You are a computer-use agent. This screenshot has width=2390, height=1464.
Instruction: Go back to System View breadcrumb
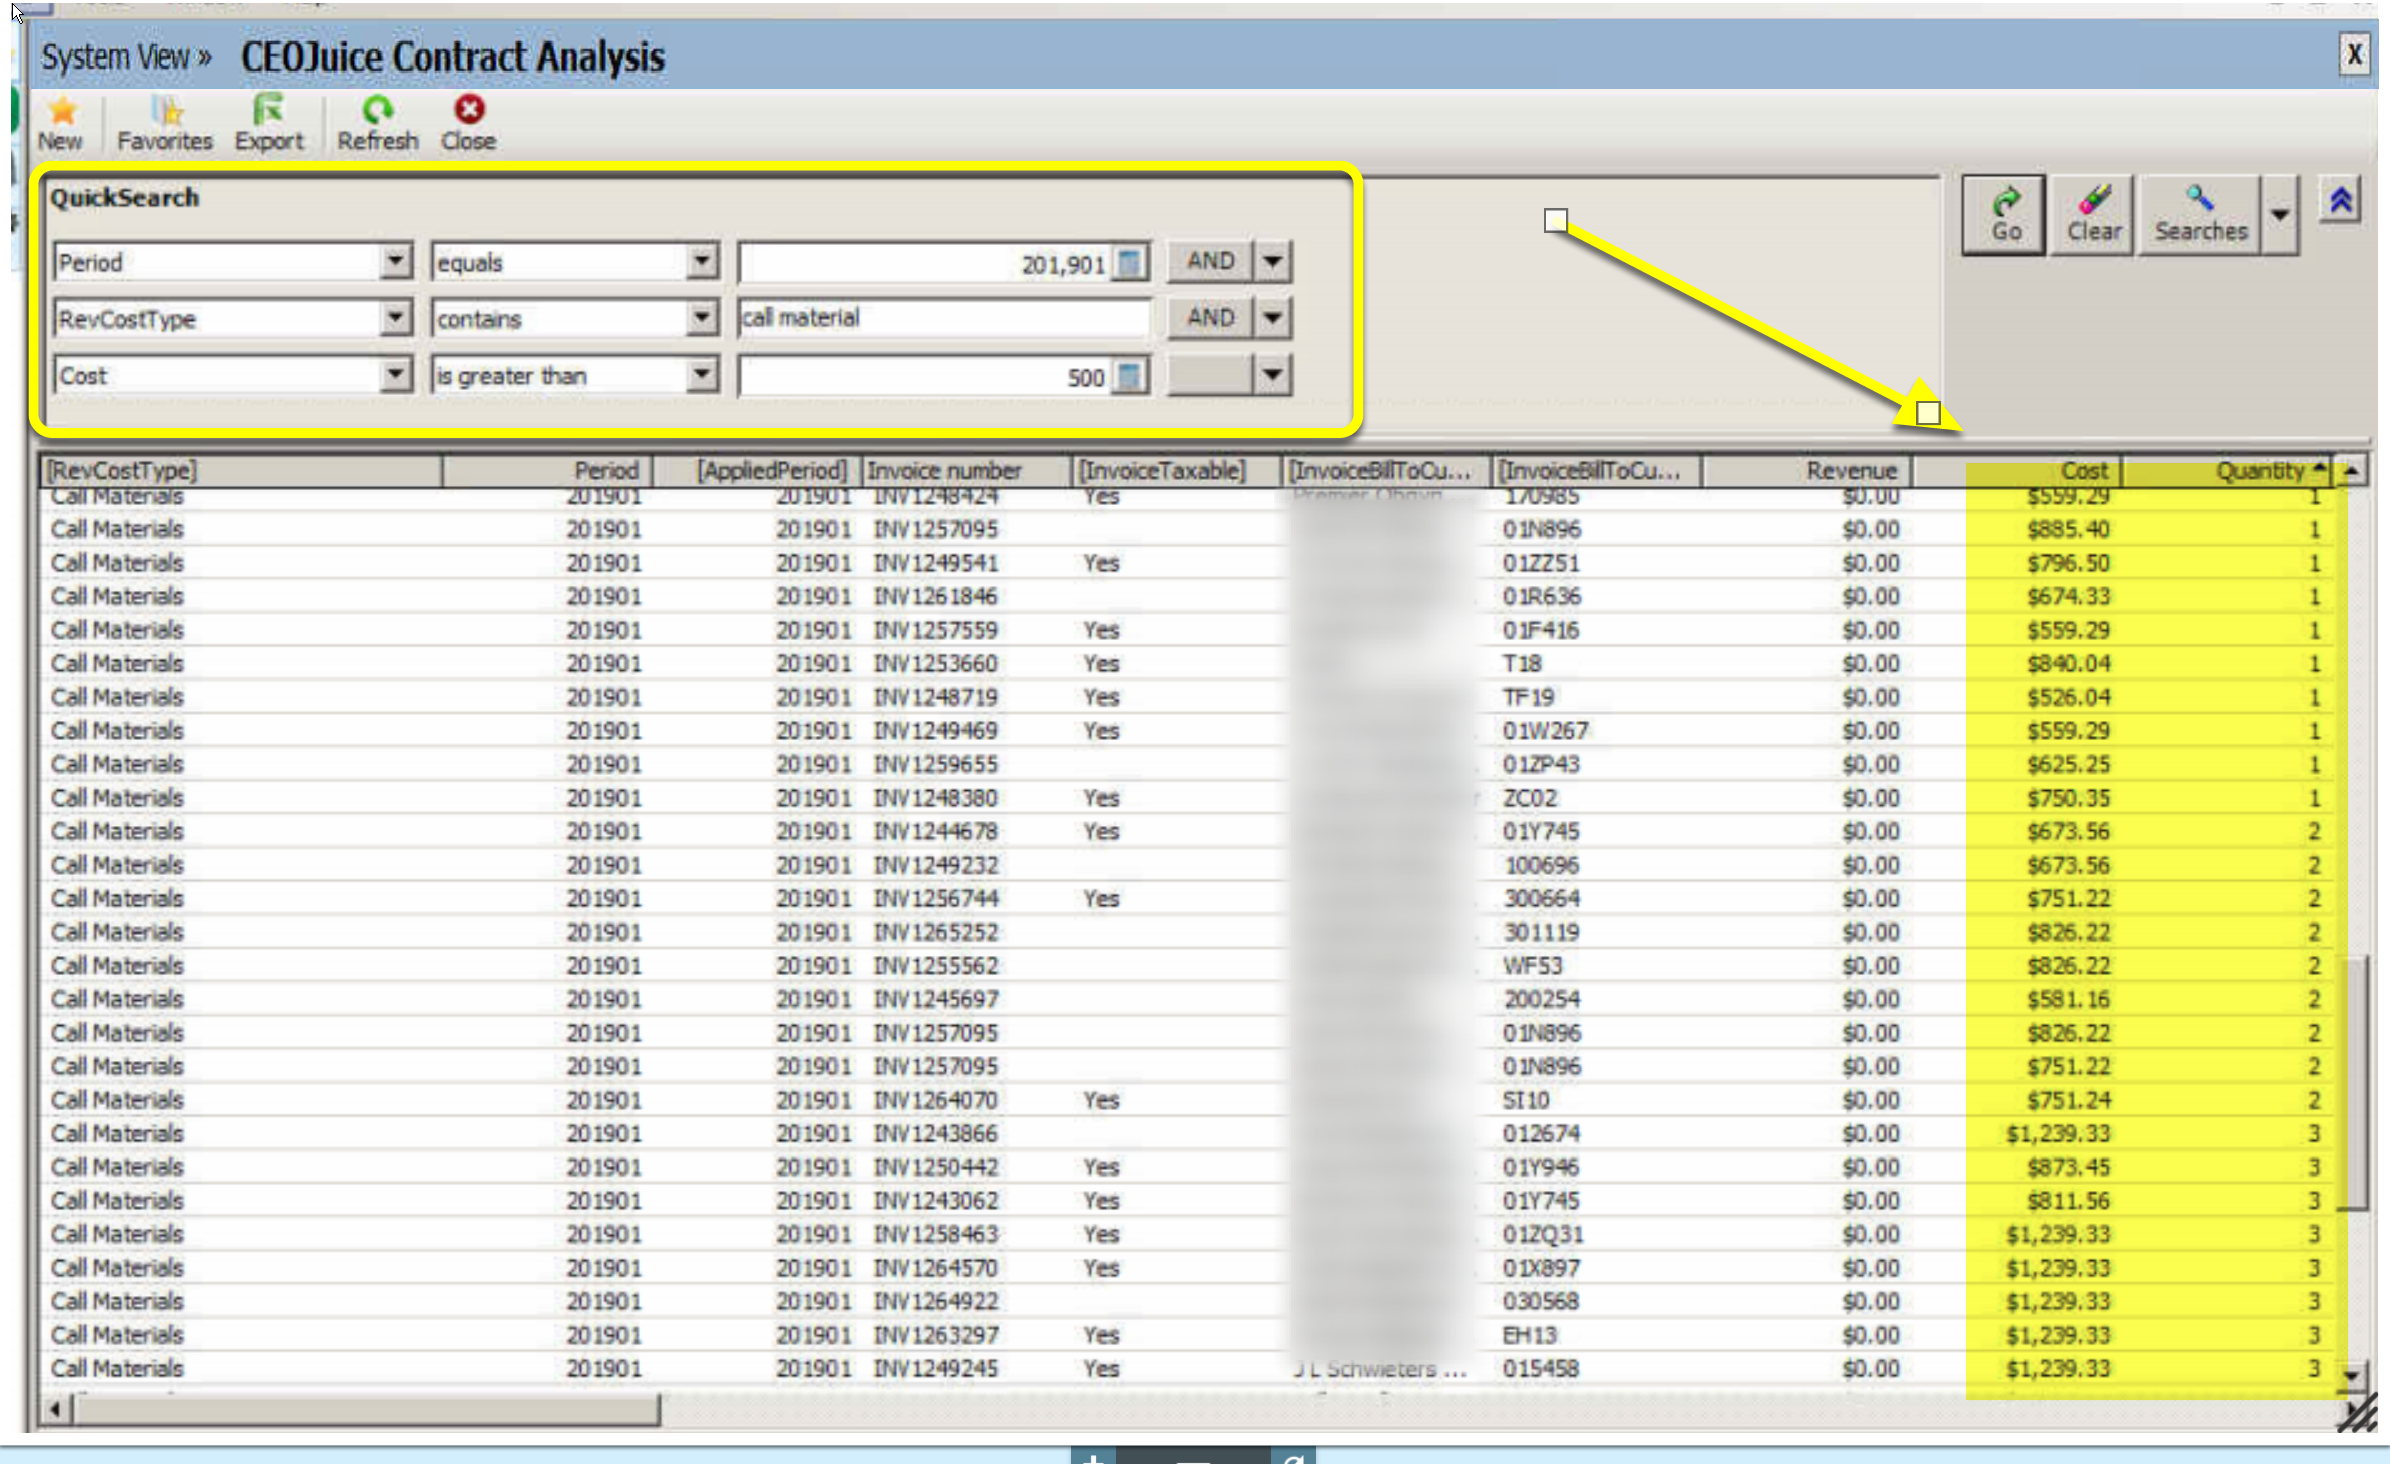[126, 57]
